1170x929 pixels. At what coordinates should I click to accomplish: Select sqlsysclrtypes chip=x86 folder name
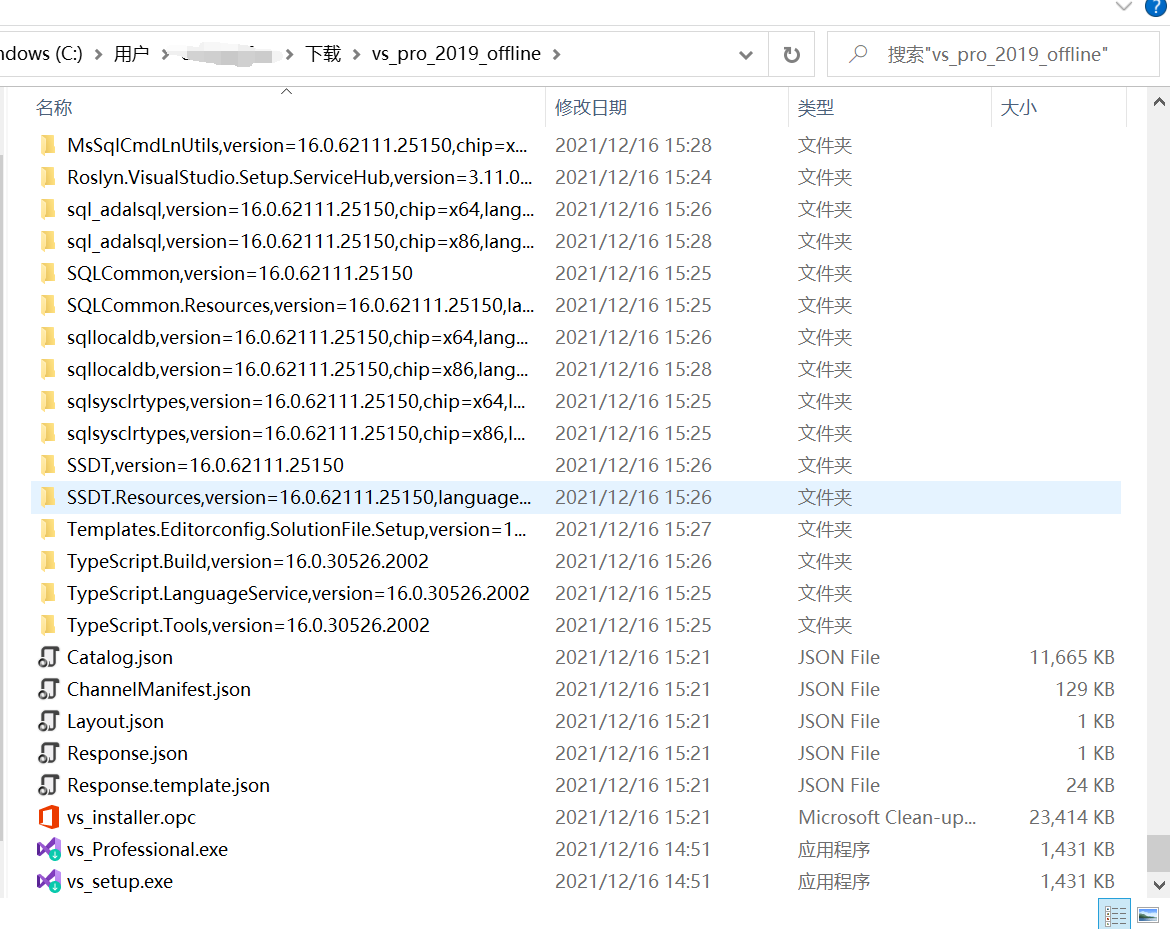295,434
